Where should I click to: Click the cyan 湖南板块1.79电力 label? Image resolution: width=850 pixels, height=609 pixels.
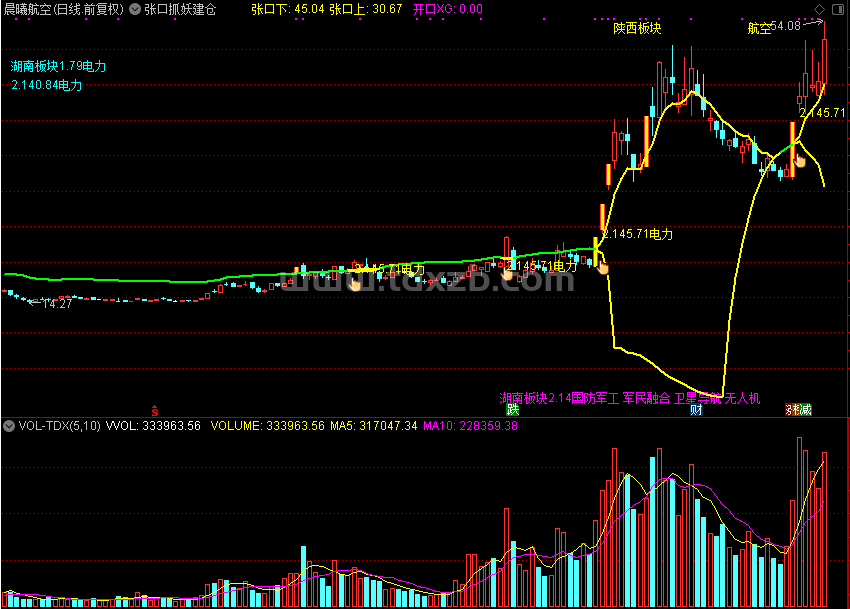tap(59, 66)
